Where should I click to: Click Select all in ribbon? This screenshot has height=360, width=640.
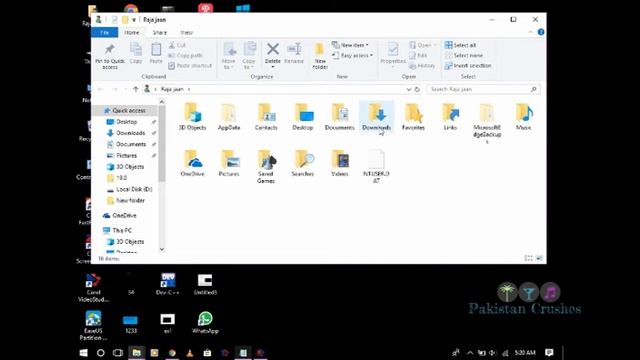(460, 45)
